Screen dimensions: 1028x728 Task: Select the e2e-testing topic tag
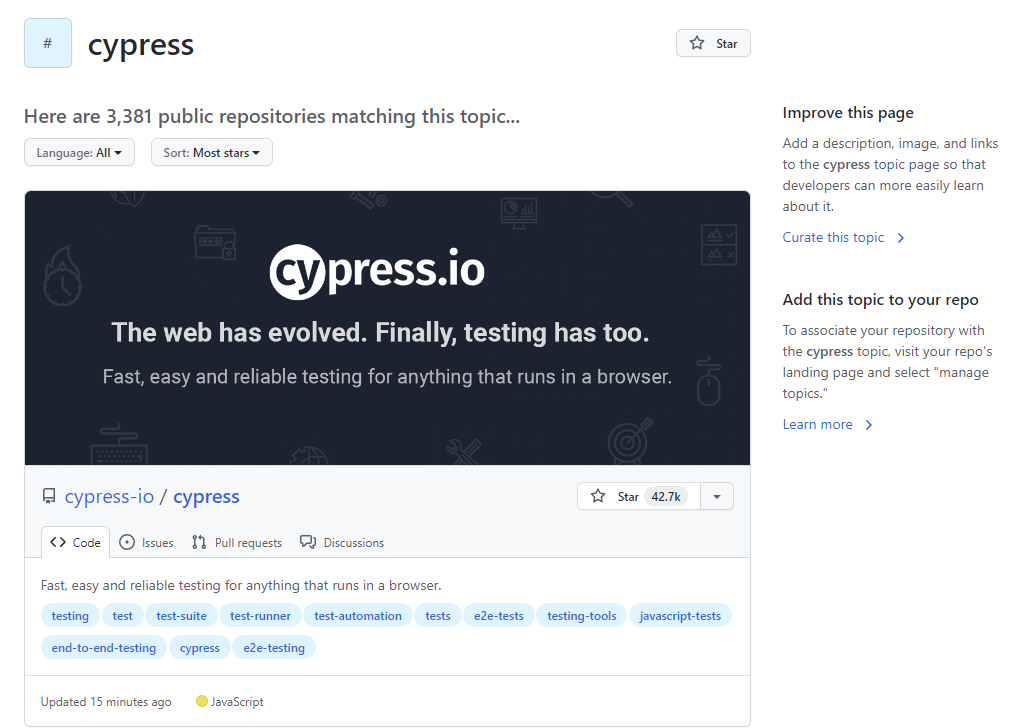[x=274, y=648]
